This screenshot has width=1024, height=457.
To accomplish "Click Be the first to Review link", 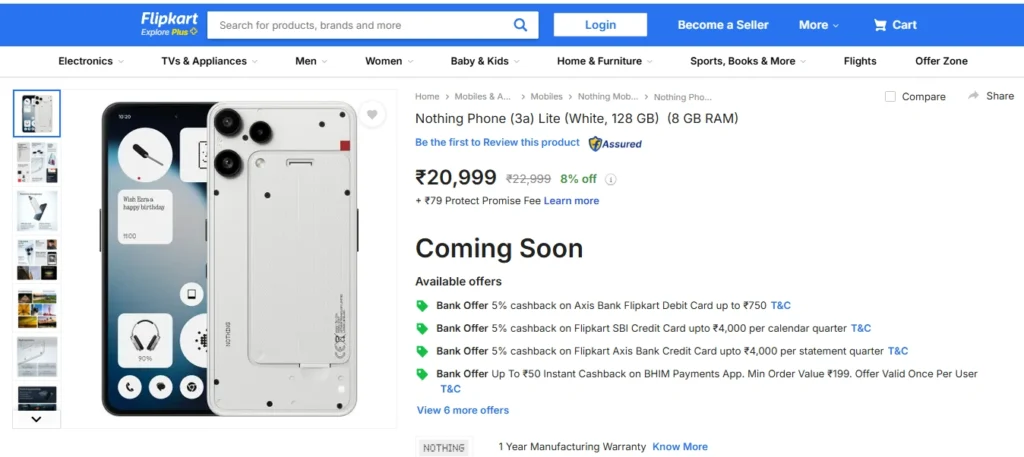I will [x=497, y=143].
